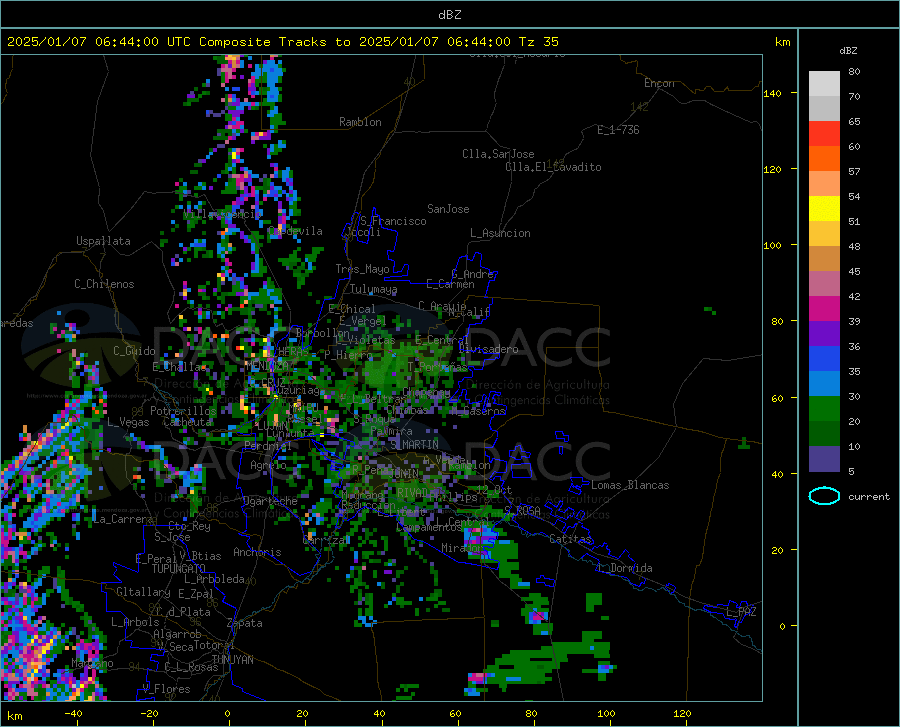
Task: Click the L_Asuncion map label
Action: (500, 233)
